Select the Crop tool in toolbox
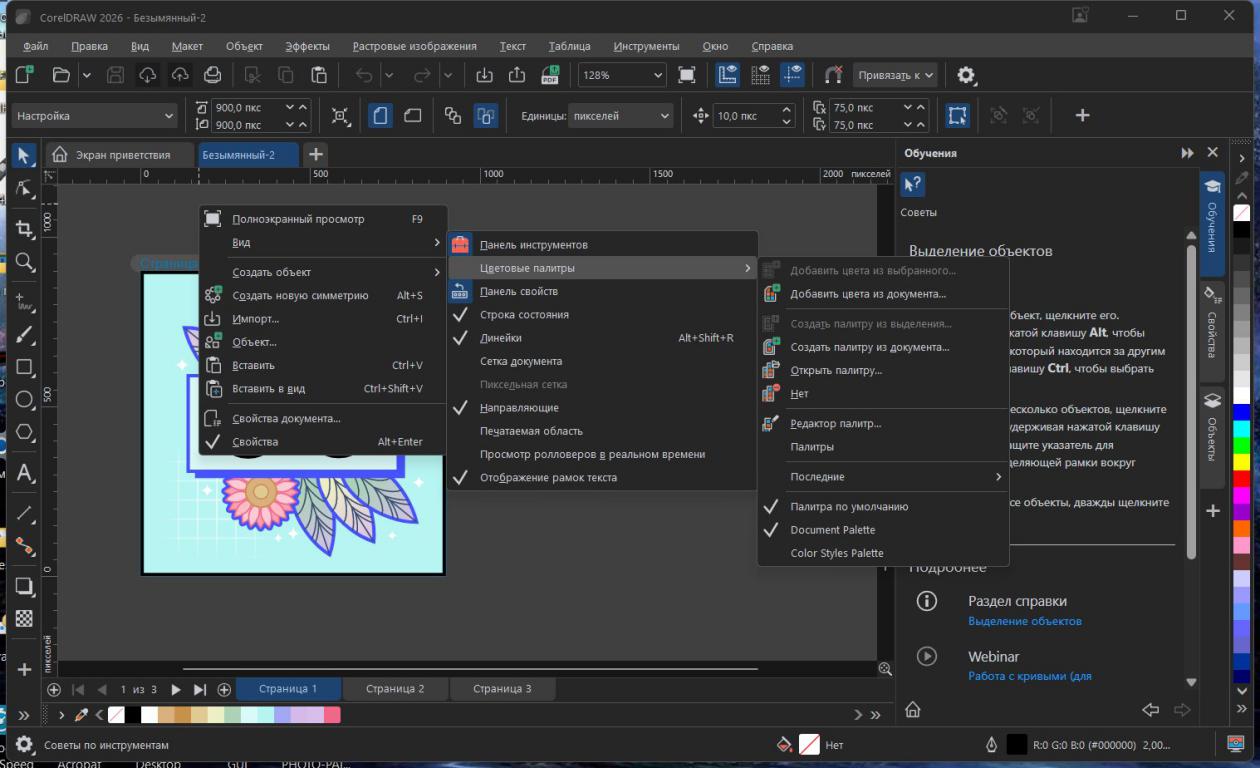 pyautogui.click(x=25, y=229)
